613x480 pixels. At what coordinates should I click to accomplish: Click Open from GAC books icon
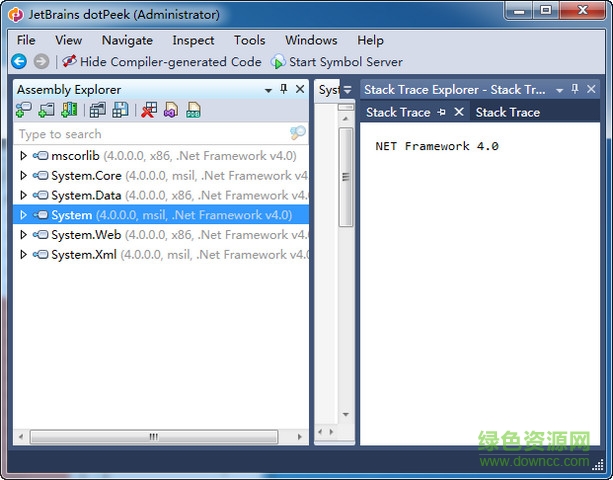pyautogui.click(x=69, y=110)
